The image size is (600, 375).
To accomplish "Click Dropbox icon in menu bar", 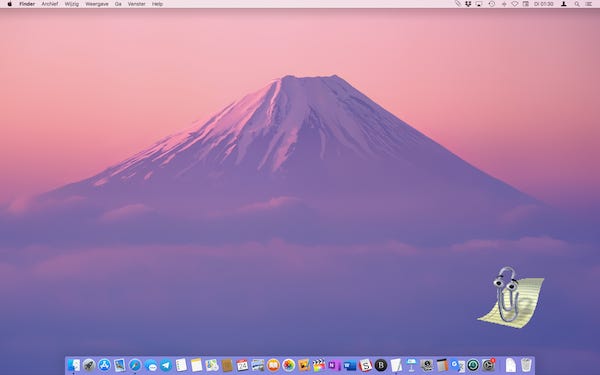I will [x=468, y=4].
